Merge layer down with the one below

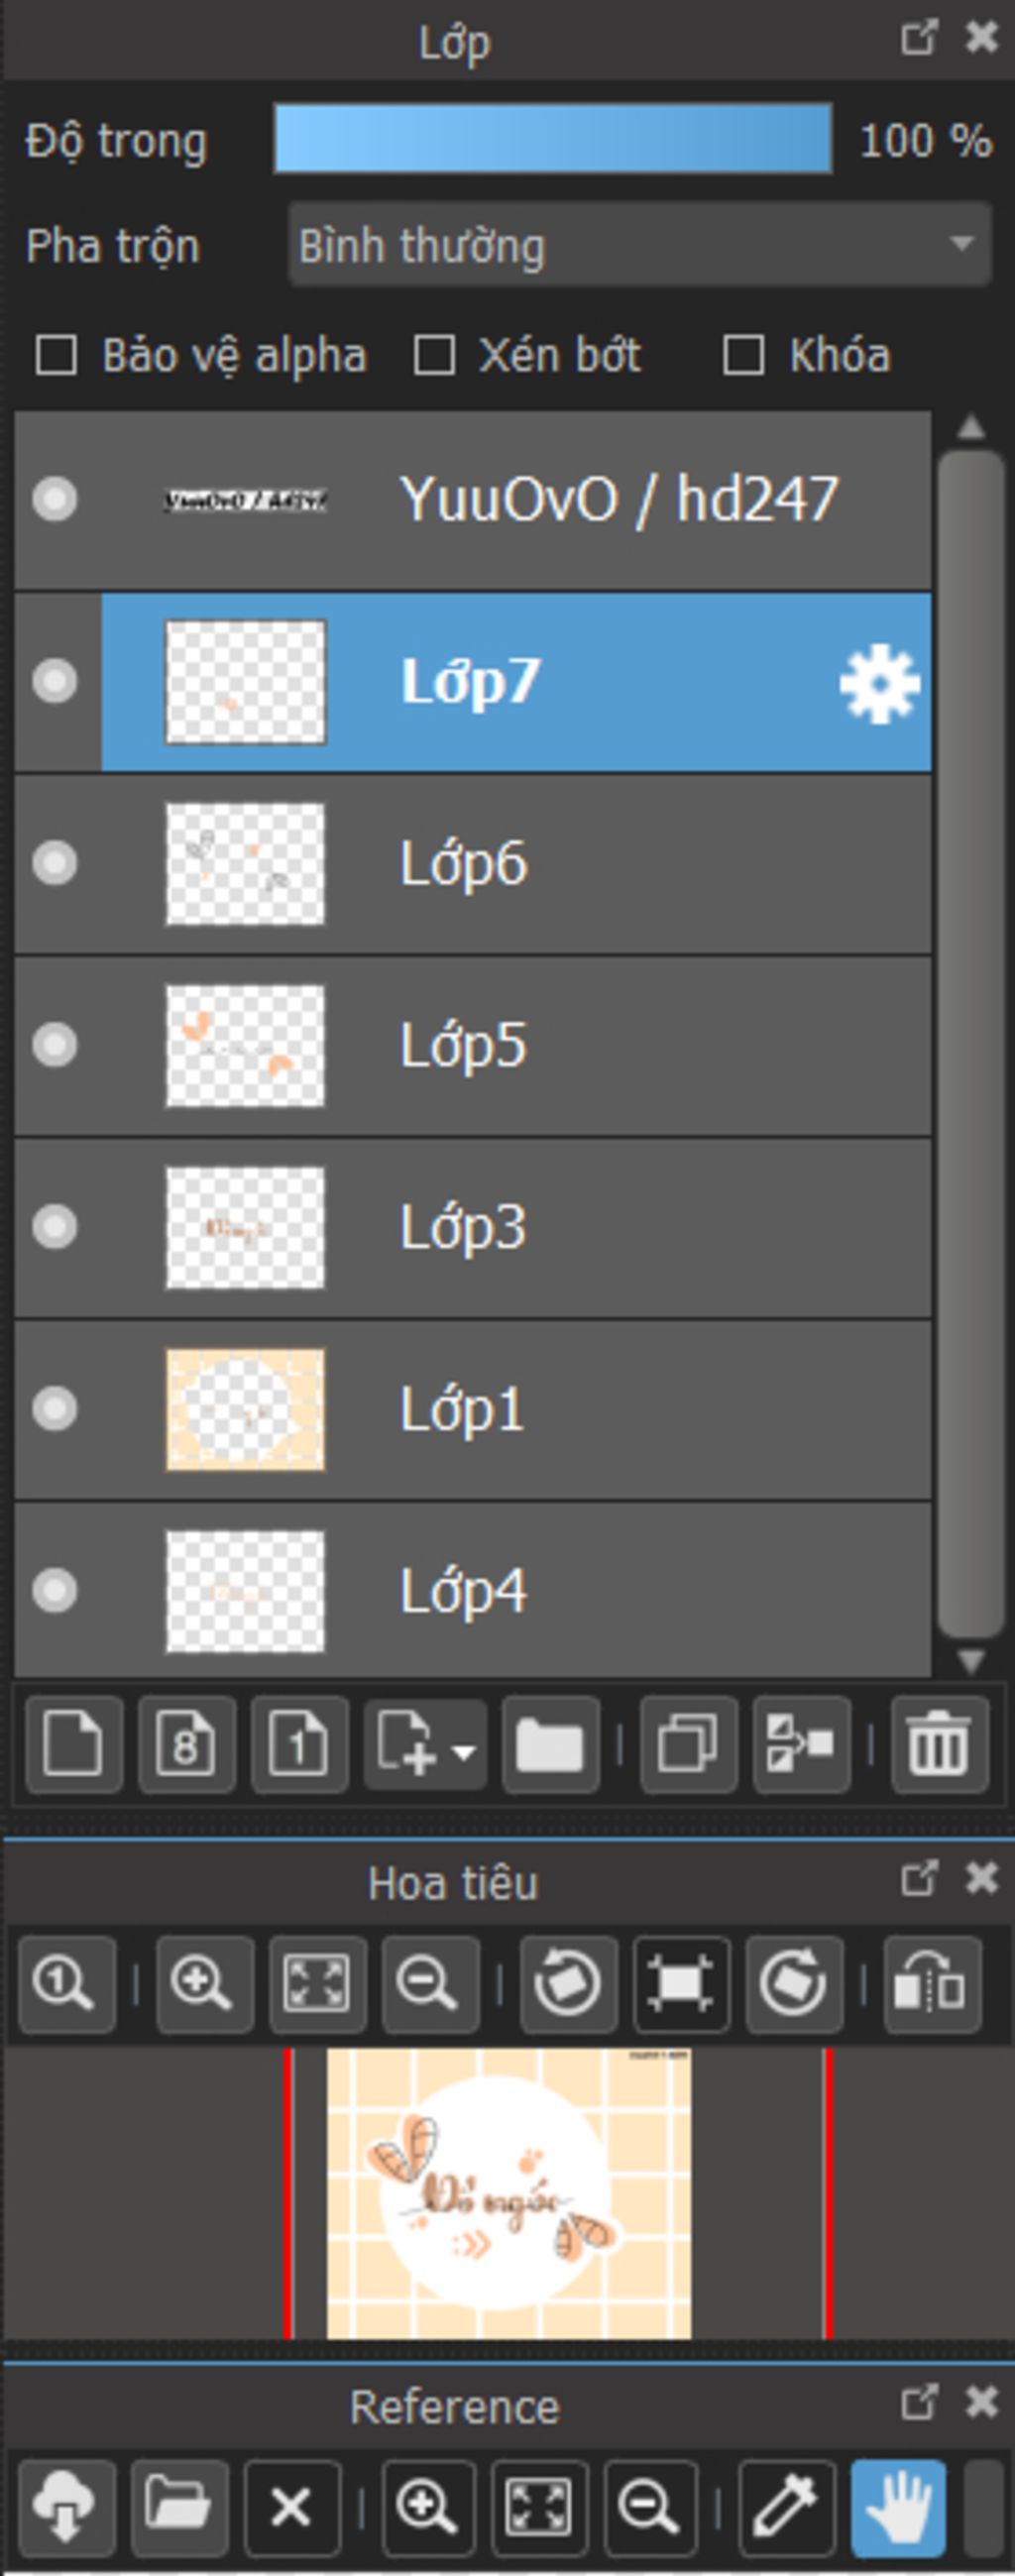coord(801,1744)
